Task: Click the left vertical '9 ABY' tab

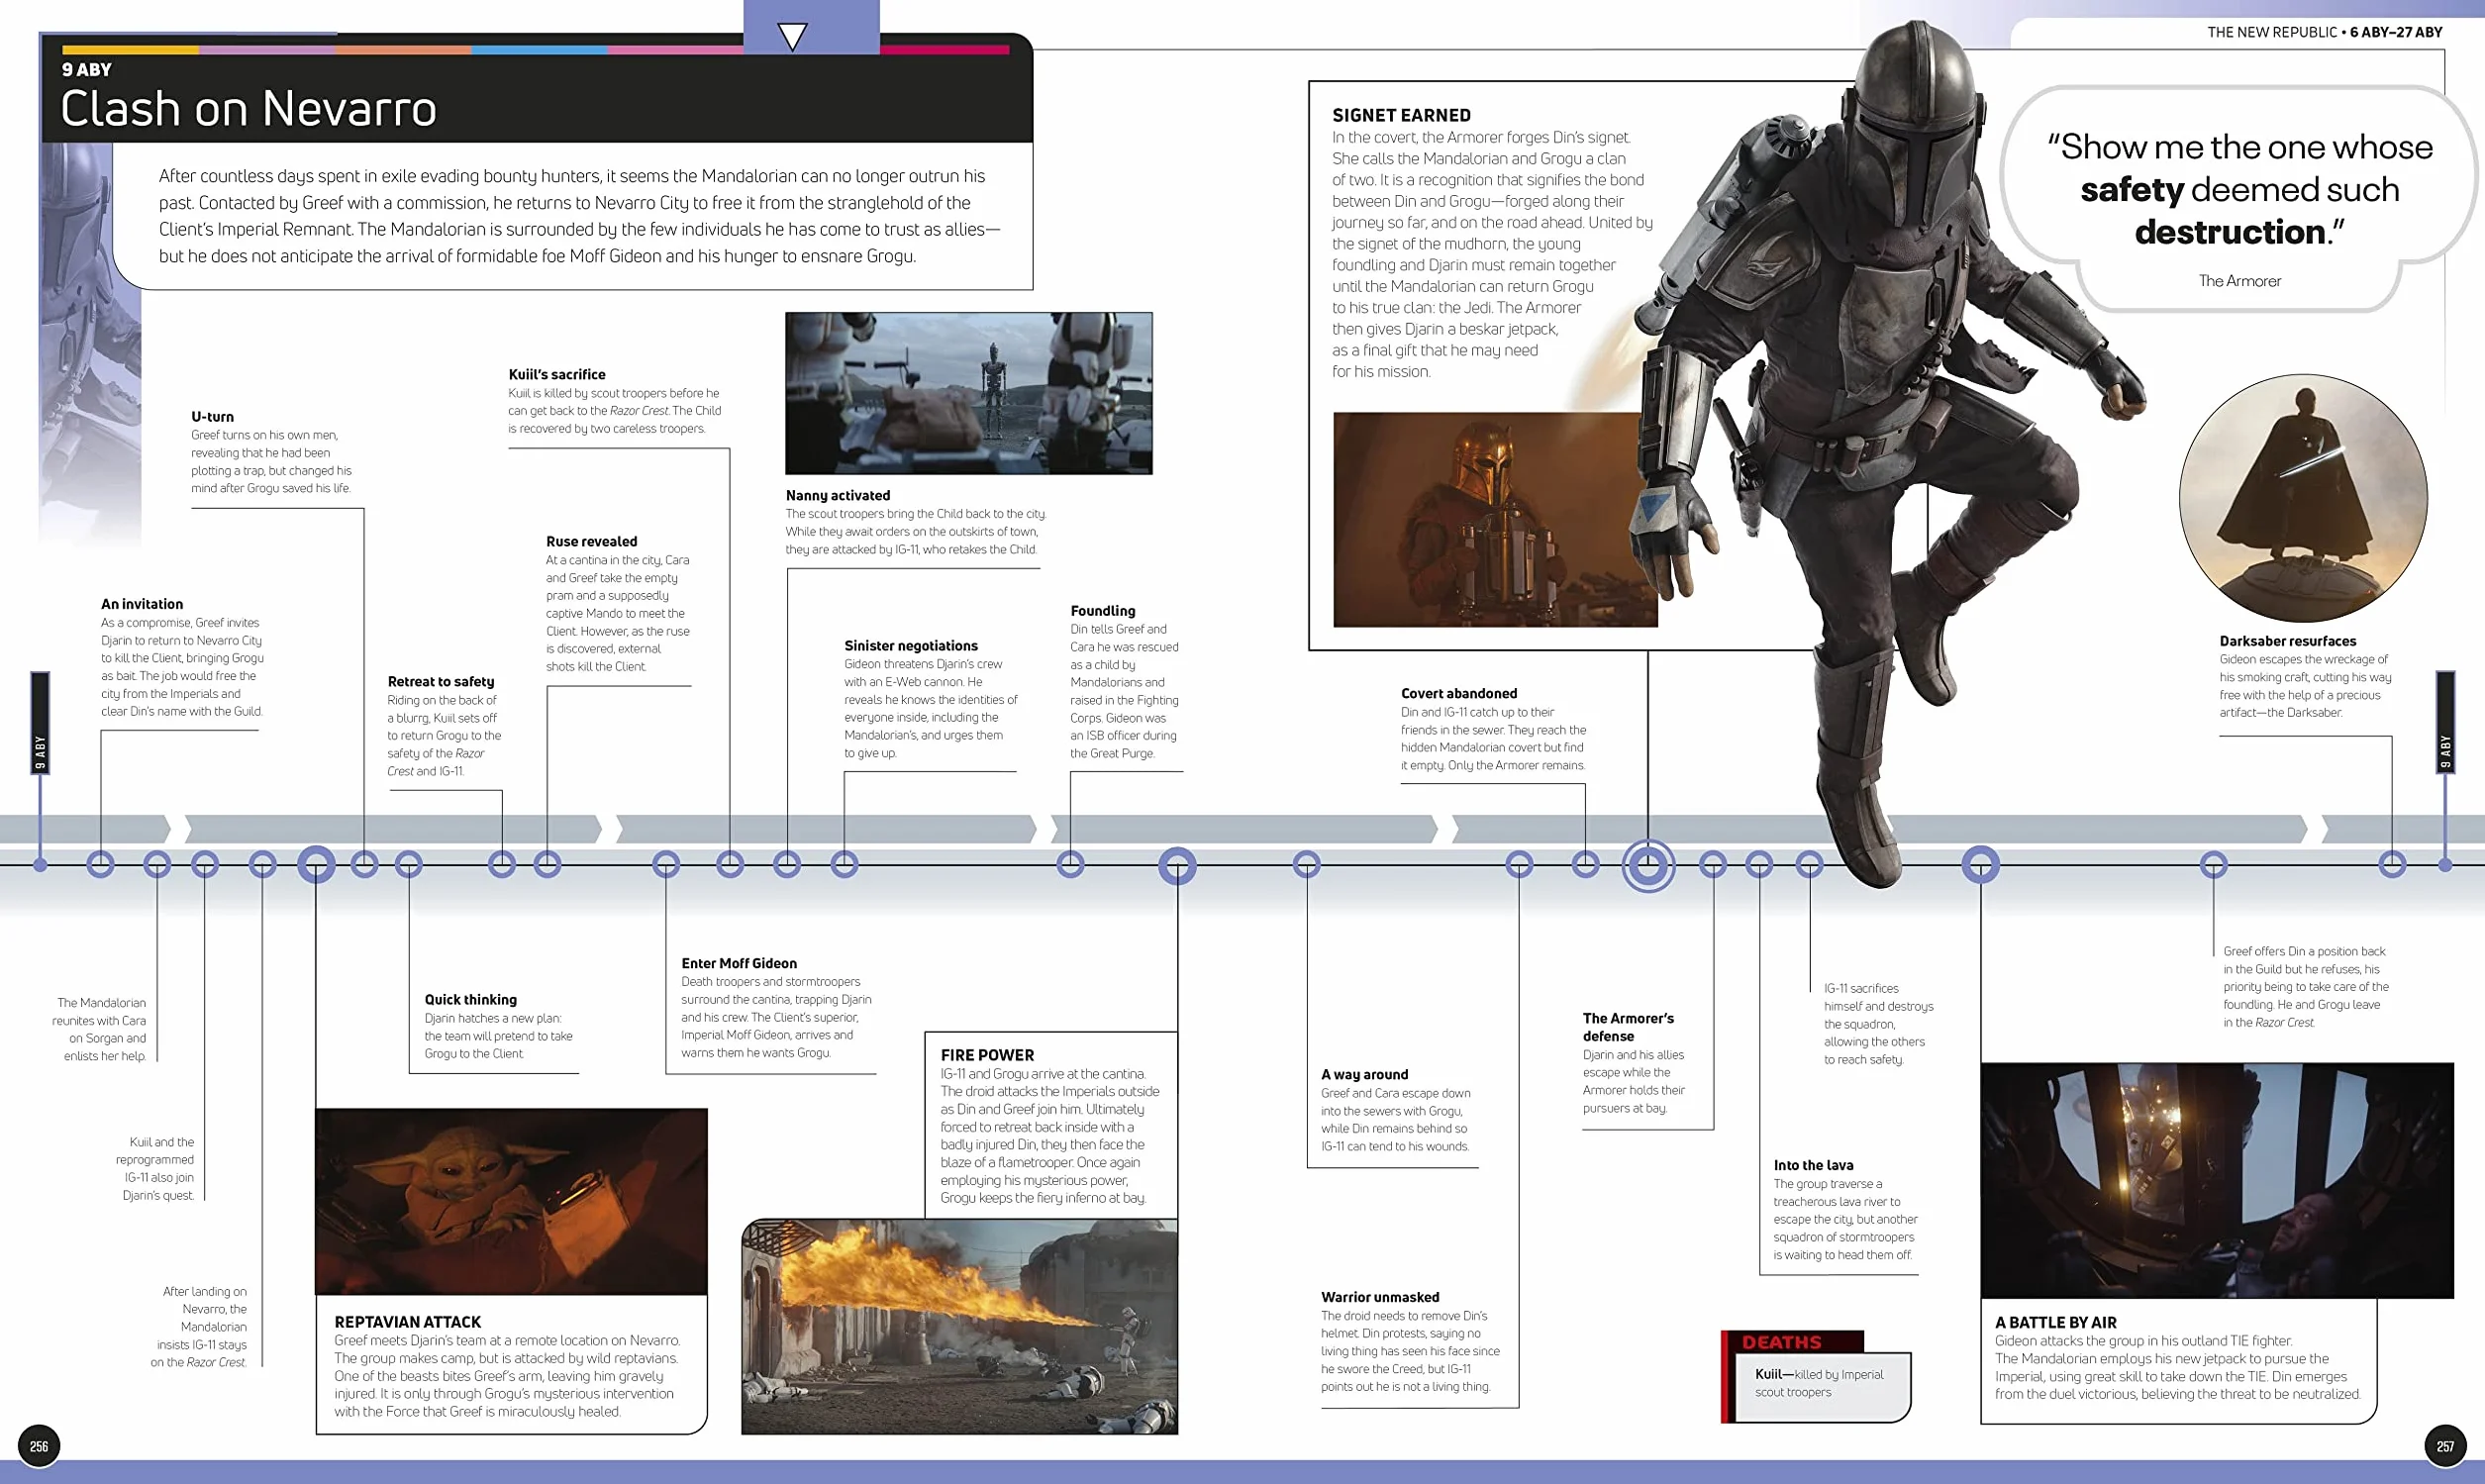Action: (x=40, y=723)
